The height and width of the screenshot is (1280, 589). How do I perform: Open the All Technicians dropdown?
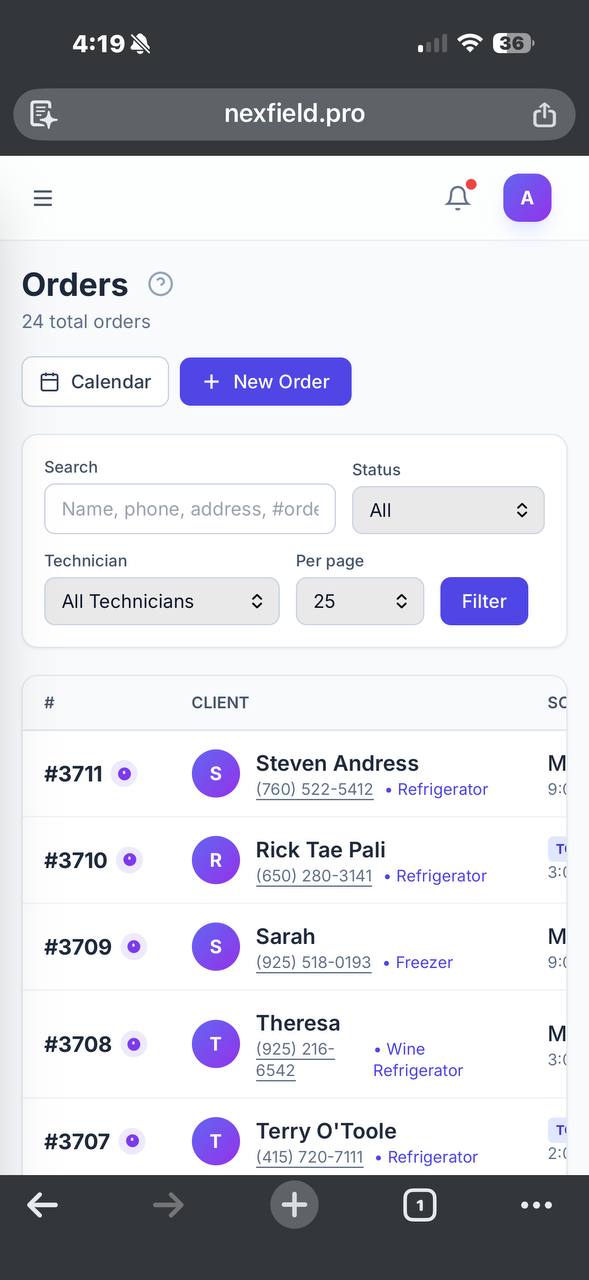tap(161, 601)
